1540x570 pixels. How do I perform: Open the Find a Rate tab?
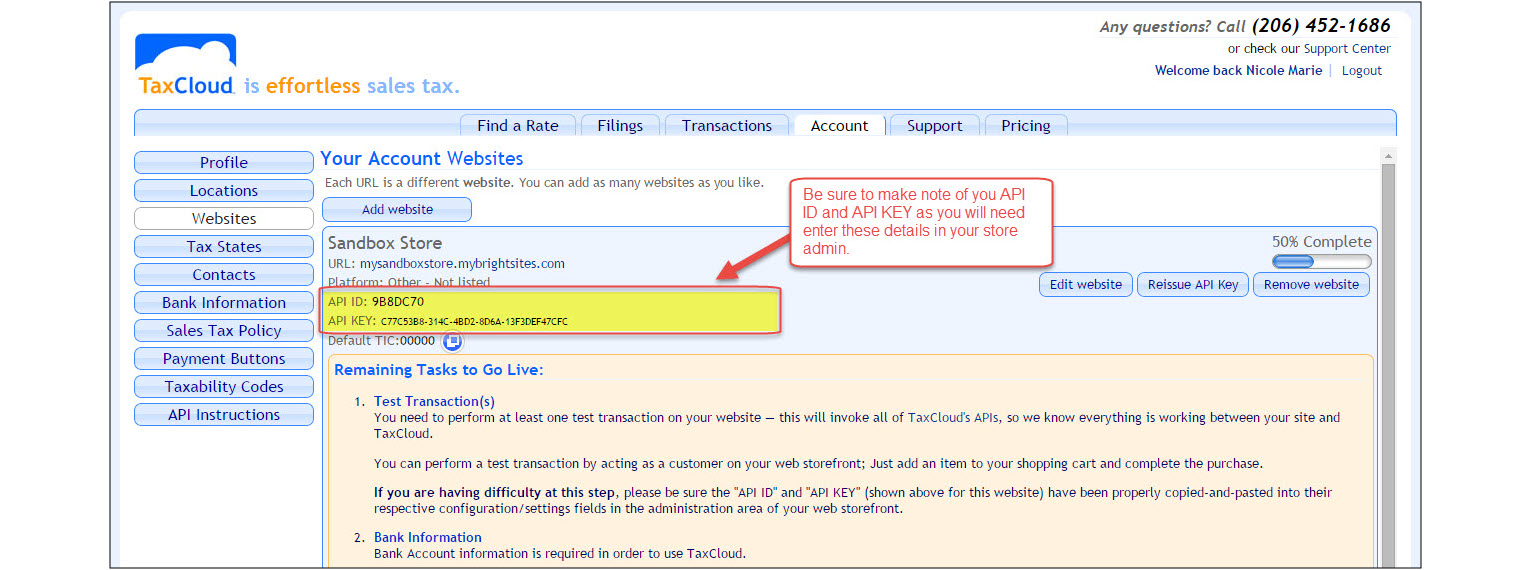click(518, 125)
